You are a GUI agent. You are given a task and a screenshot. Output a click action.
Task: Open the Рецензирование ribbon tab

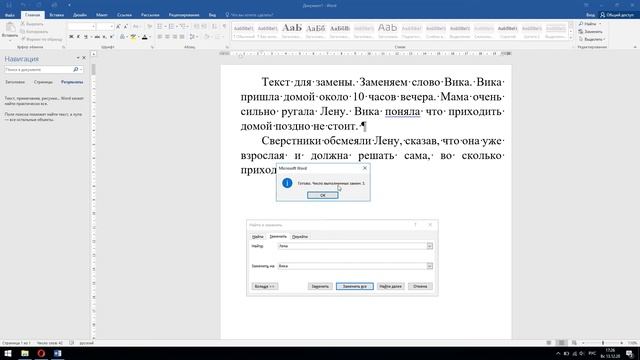(184, 15)
